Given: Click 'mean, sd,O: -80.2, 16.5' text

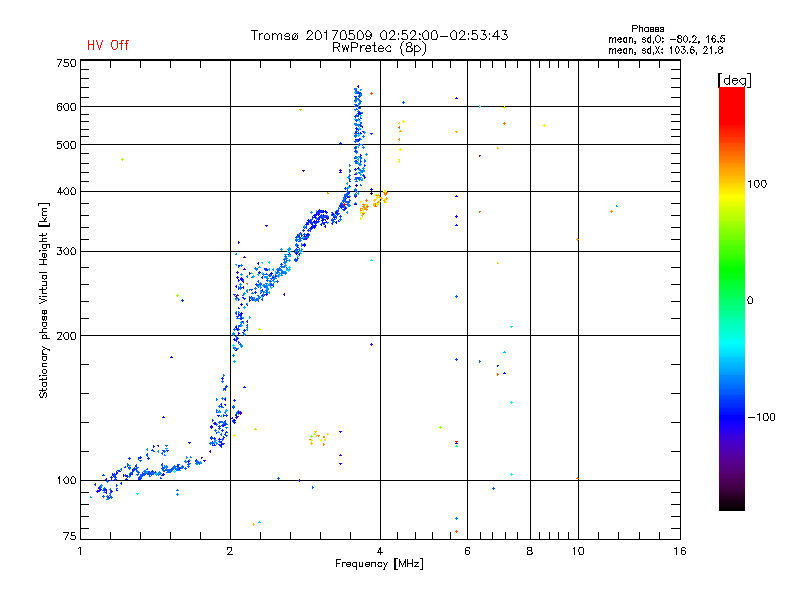Looking at the screenshot, I should [666, 39].
